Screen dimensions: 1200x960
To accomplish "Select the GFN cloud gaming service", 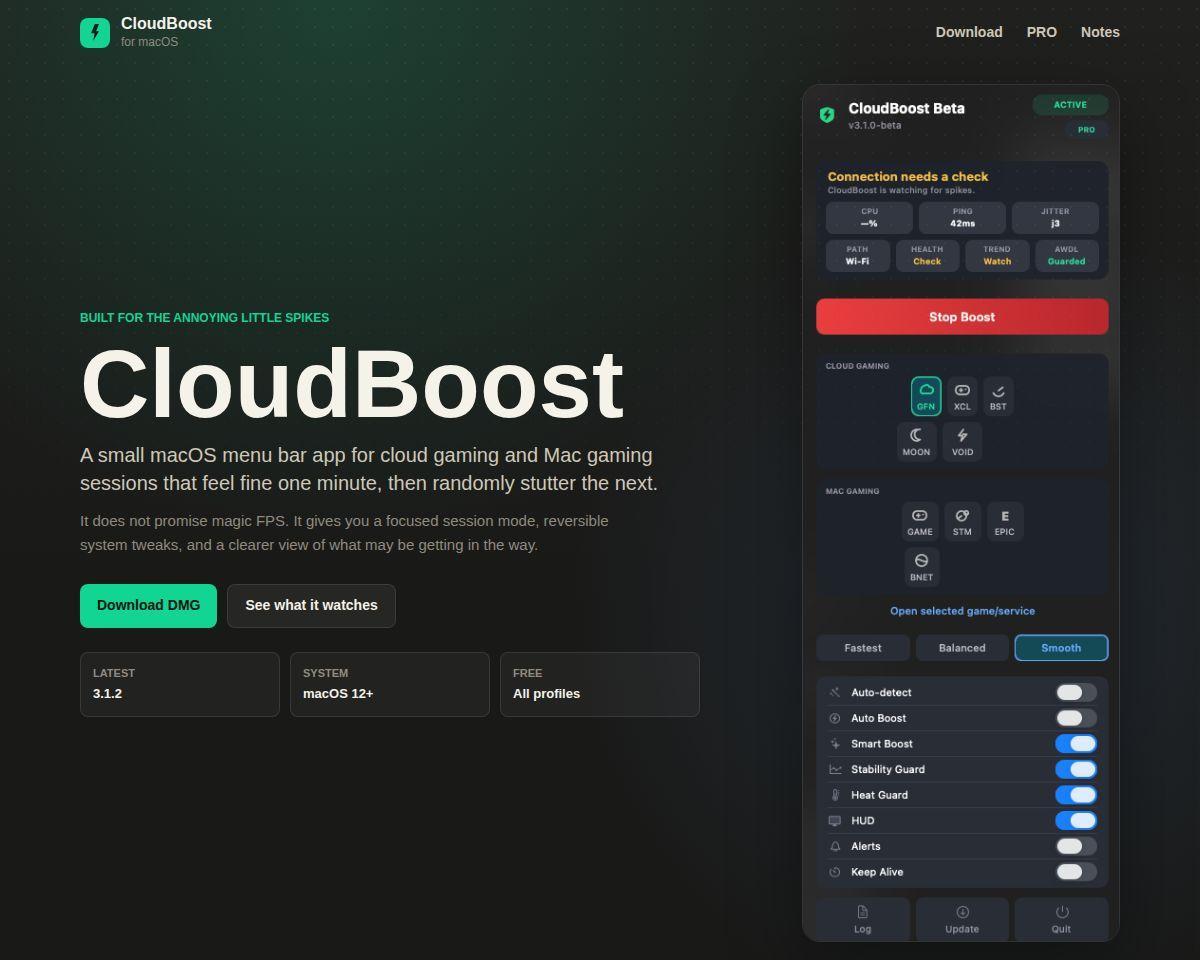I will tap(926, 396).
